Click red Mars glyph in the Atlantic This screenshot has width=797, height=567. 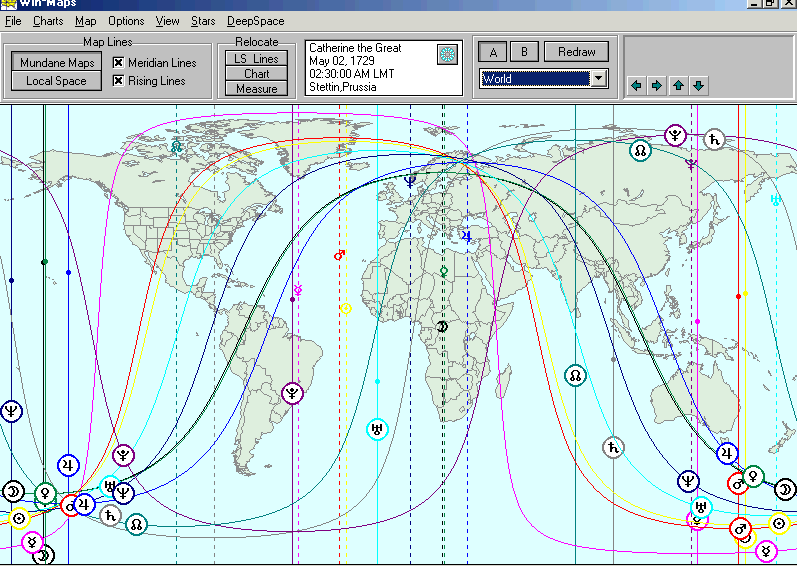pos(340,255)
